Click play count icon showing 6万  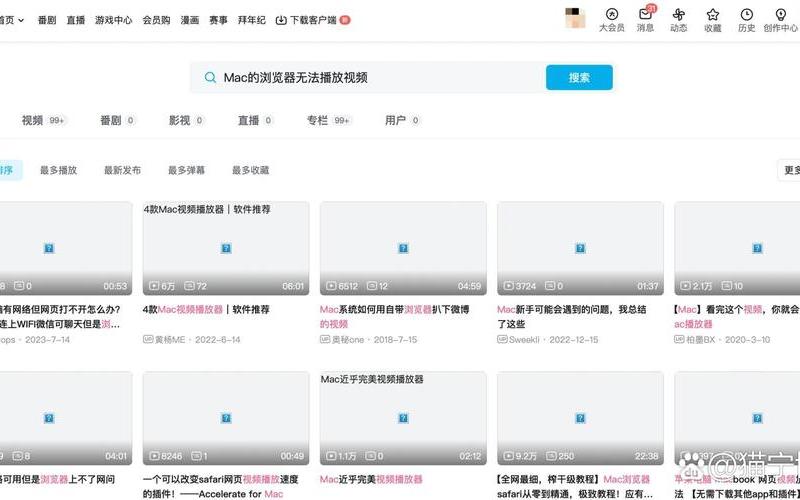pyautogui.click(x=154, y=286)
